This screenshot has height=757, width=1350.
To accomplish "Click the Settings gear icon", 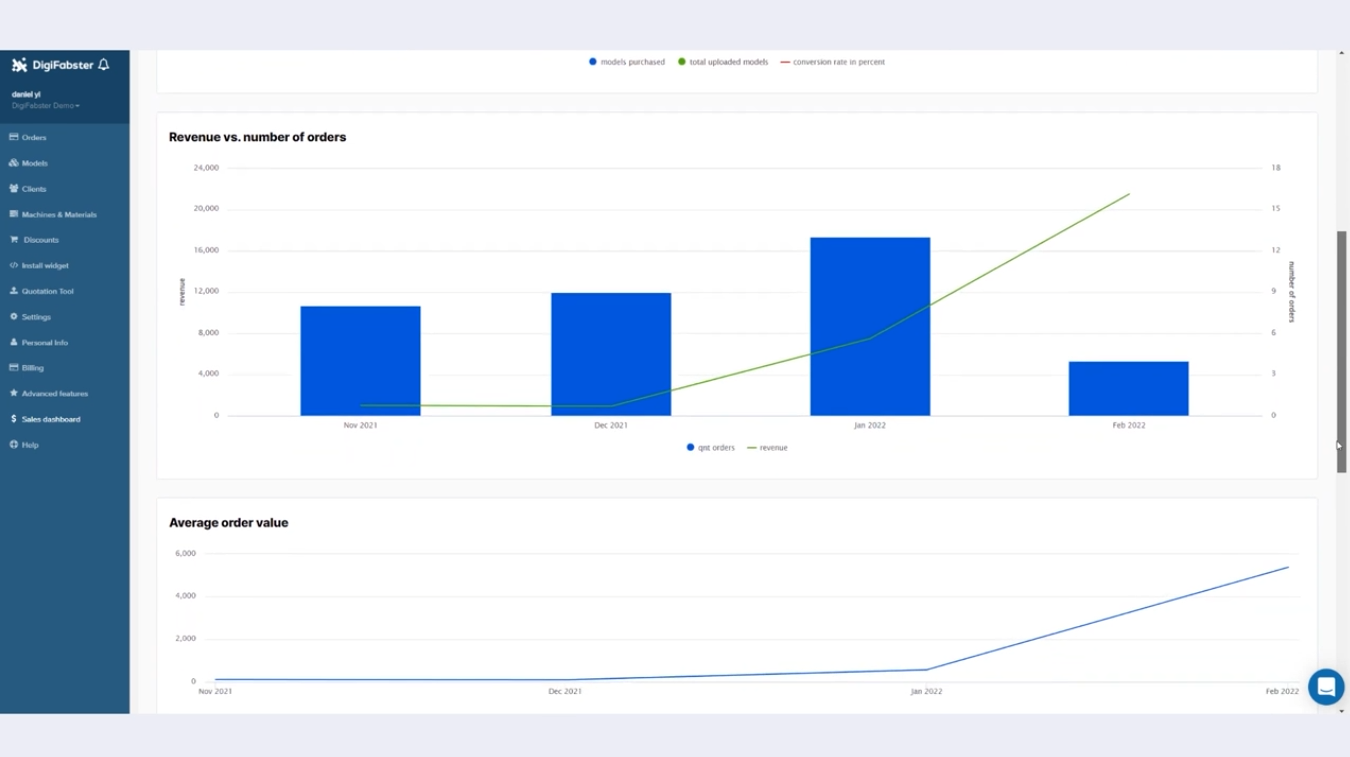I will point(14,317).
